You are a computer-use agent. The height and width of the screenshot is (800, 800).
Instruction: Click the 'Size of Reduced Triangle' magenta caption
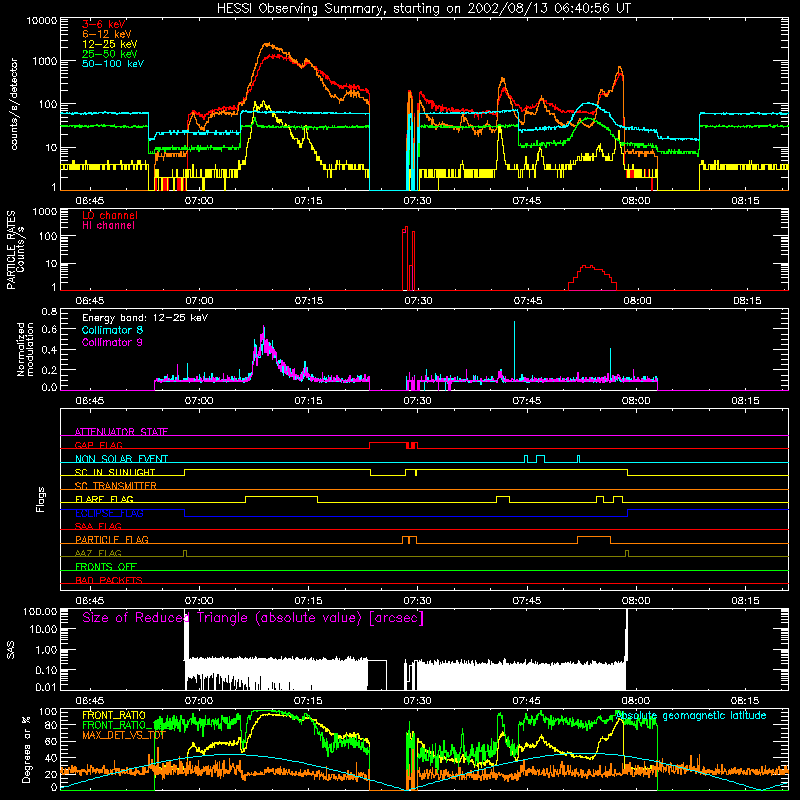click(253, 618)
